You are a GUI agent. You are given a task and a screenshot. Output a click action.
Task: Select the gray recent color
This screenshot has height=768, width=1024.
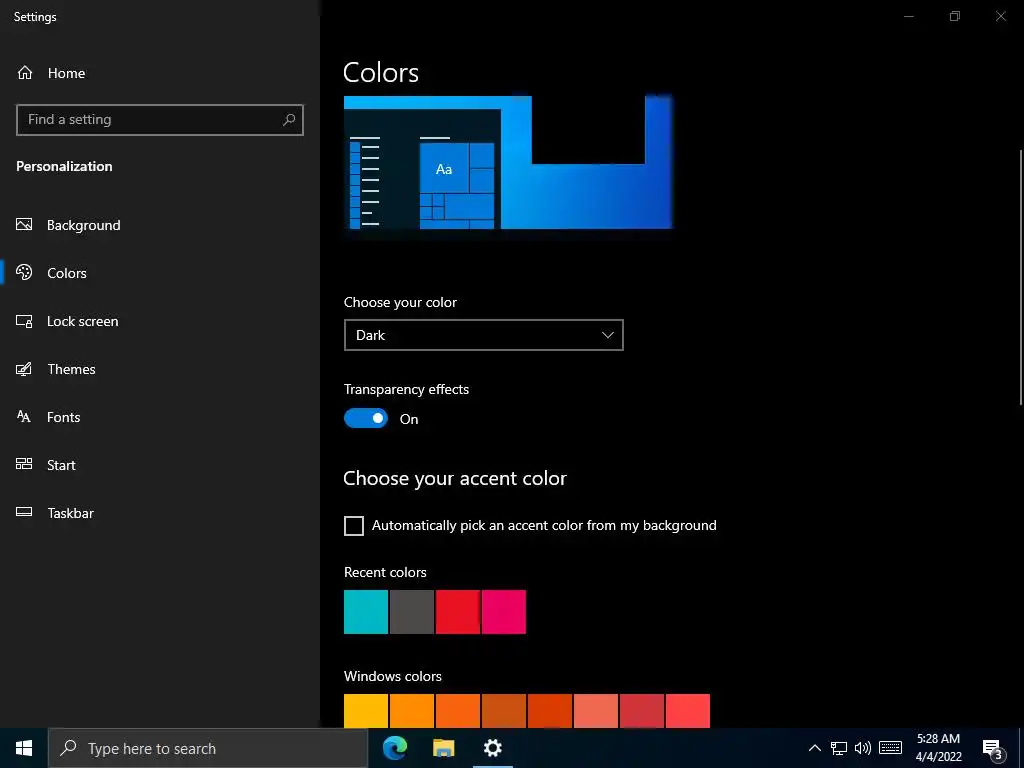412,612
